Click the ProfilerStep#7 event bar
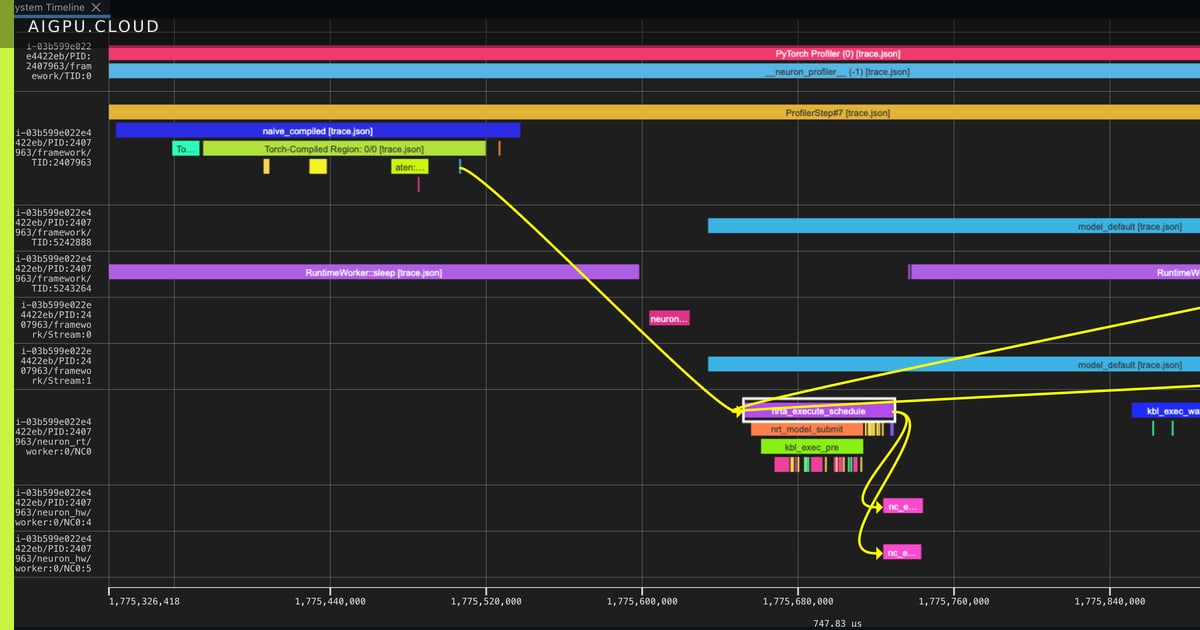This screenshot has width=1200, height=630. [x=654, y=113]
